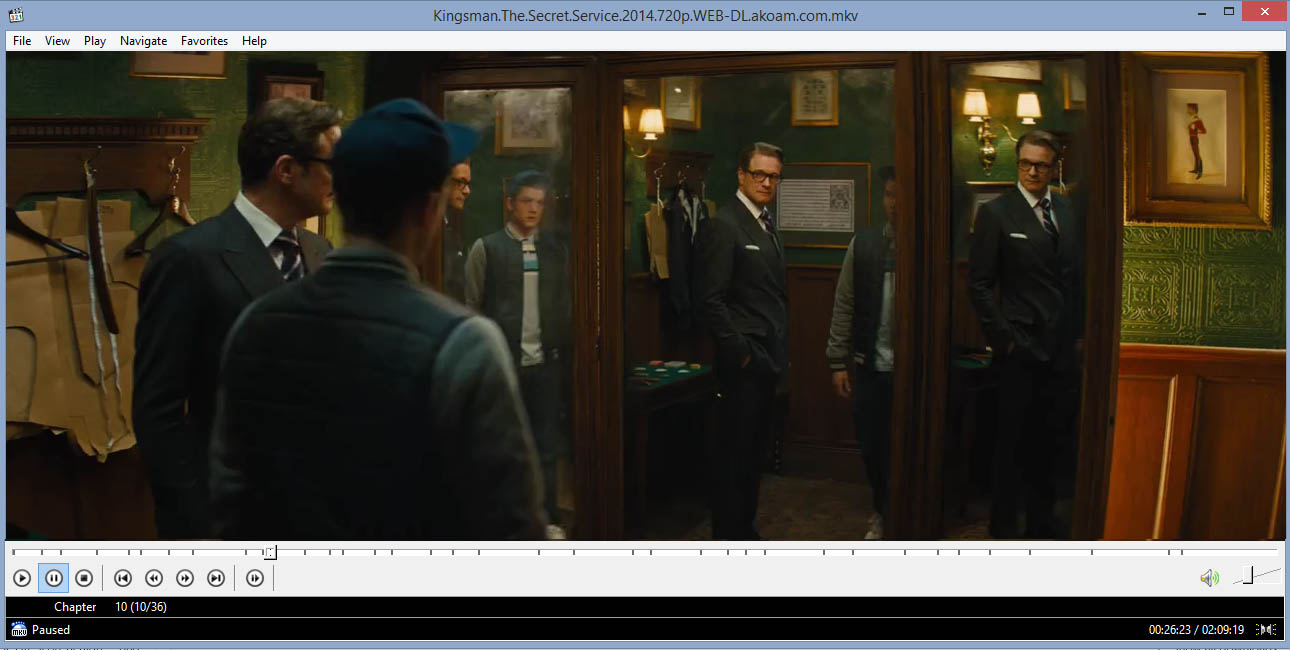Open the Navigate menu
1290x650 pixels.
144,41
